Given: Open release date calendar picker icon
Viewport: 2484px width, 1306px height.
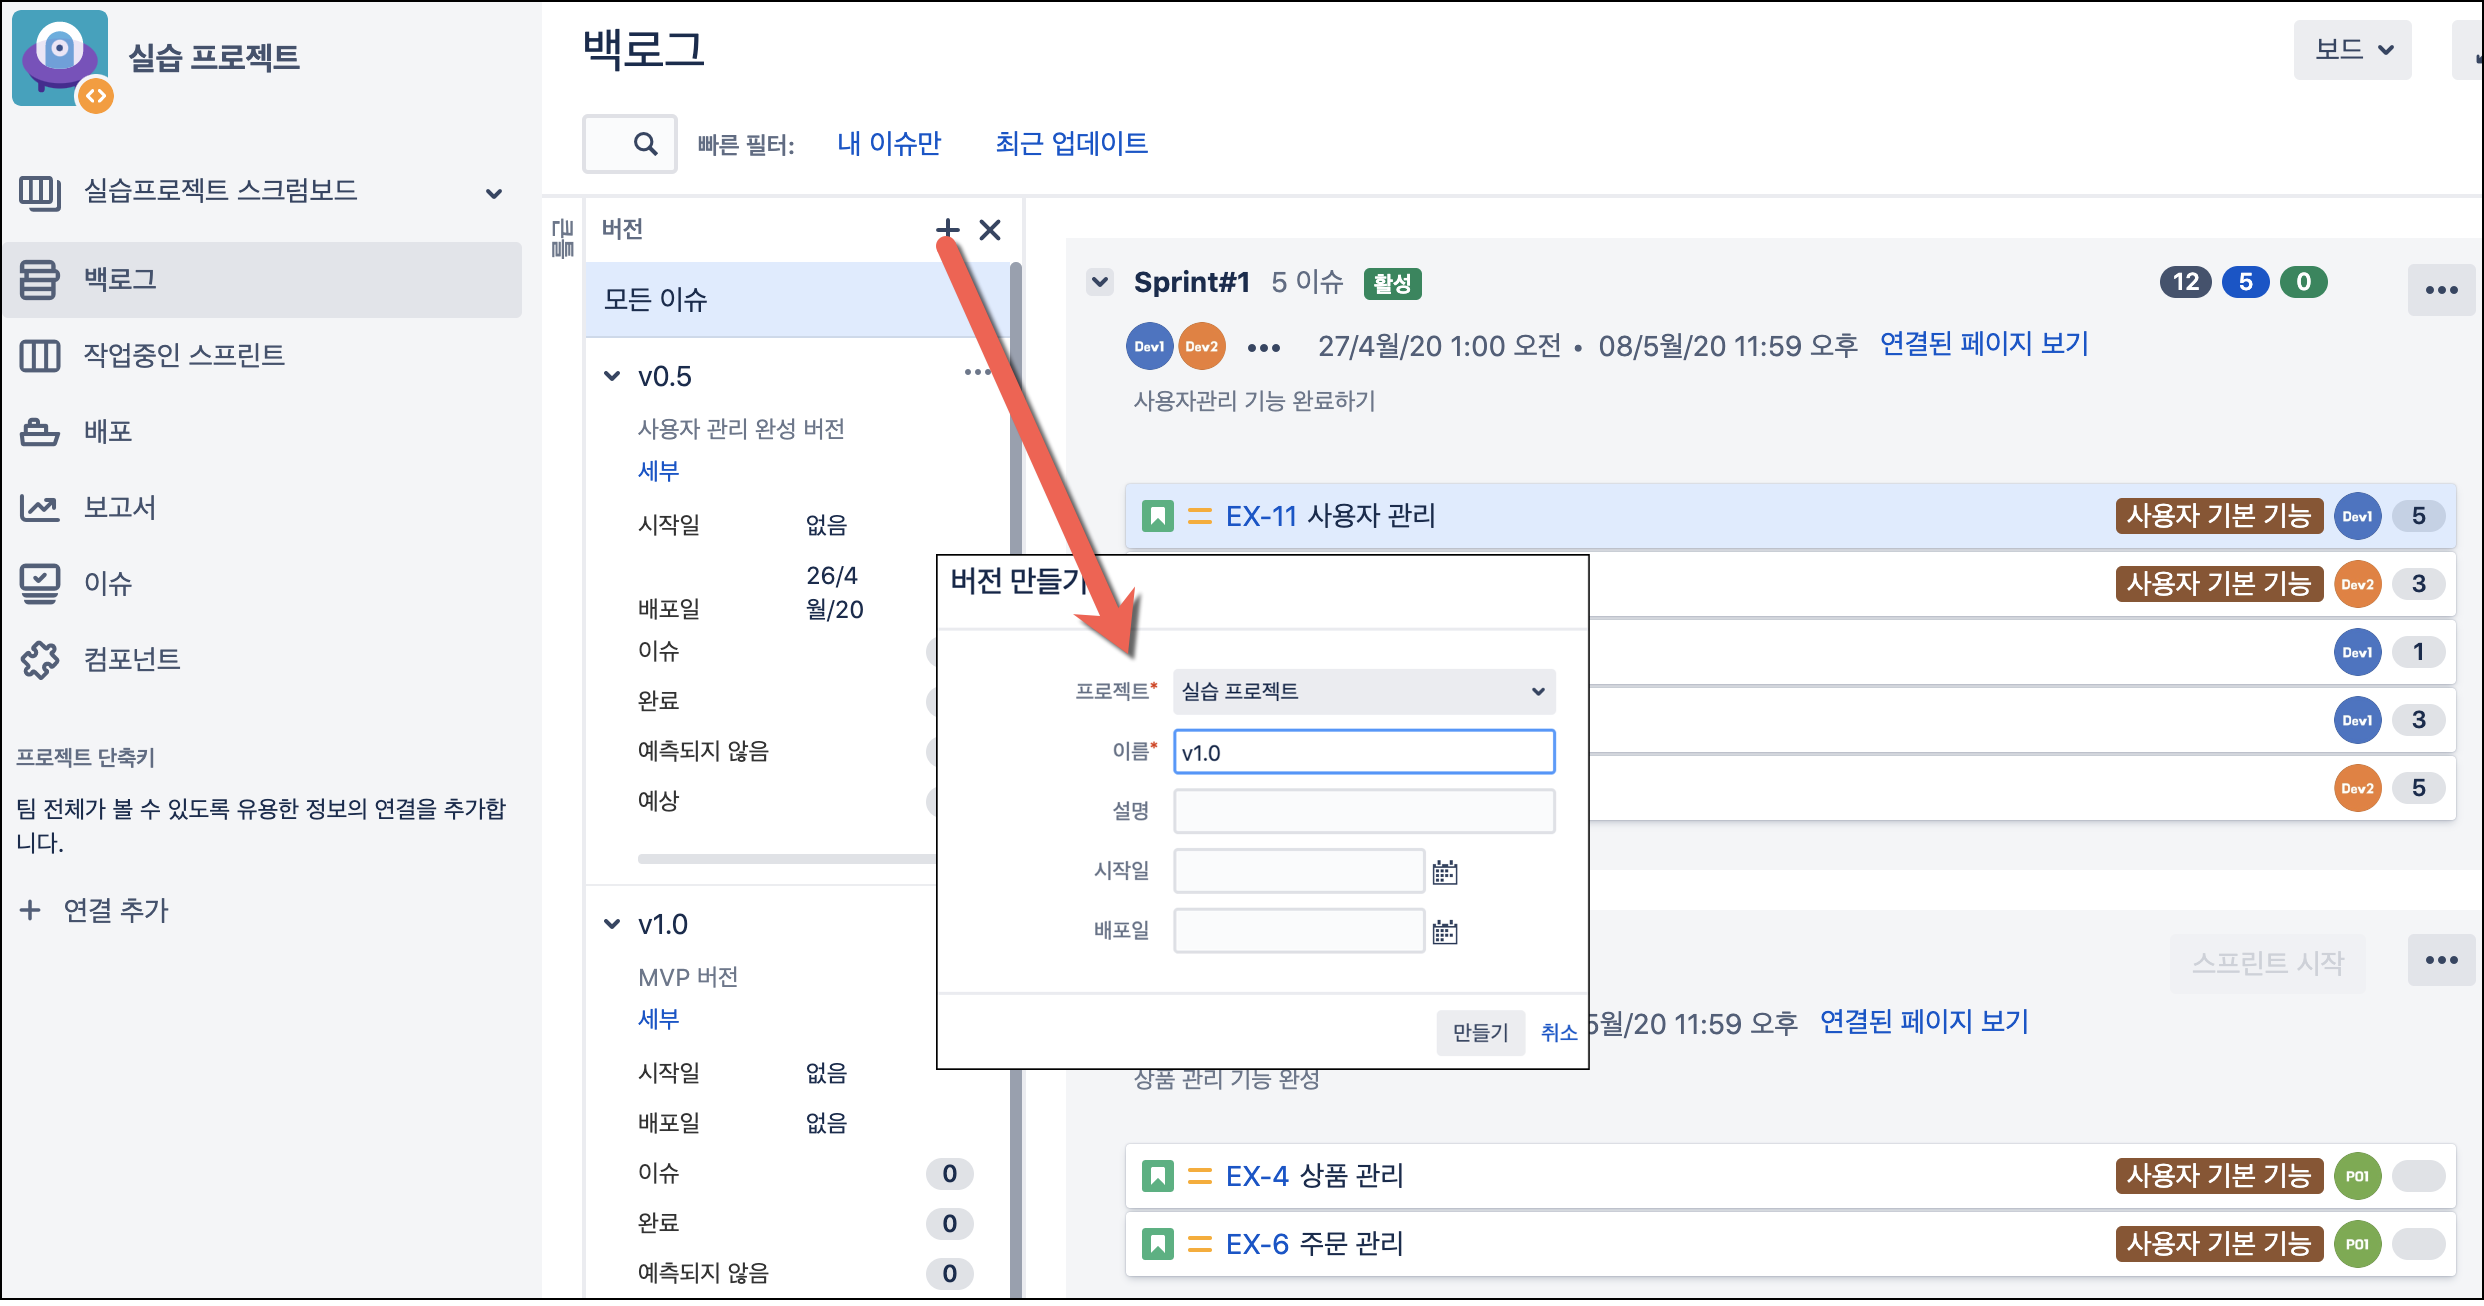Looking at the screenshot, I should pos(1445,932).
